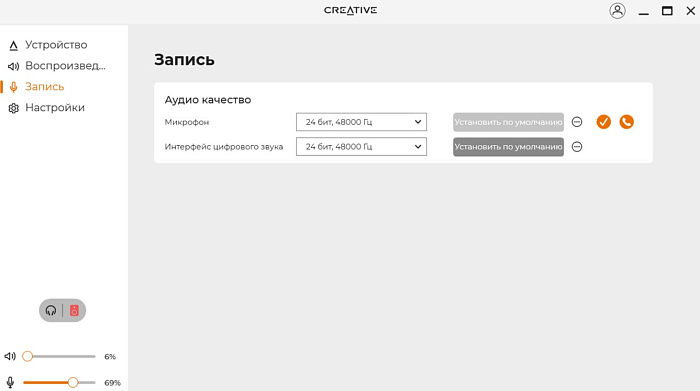Mute the playback speaker volume icon
This screenshot has width=700, height=391.
pos(10,356)
